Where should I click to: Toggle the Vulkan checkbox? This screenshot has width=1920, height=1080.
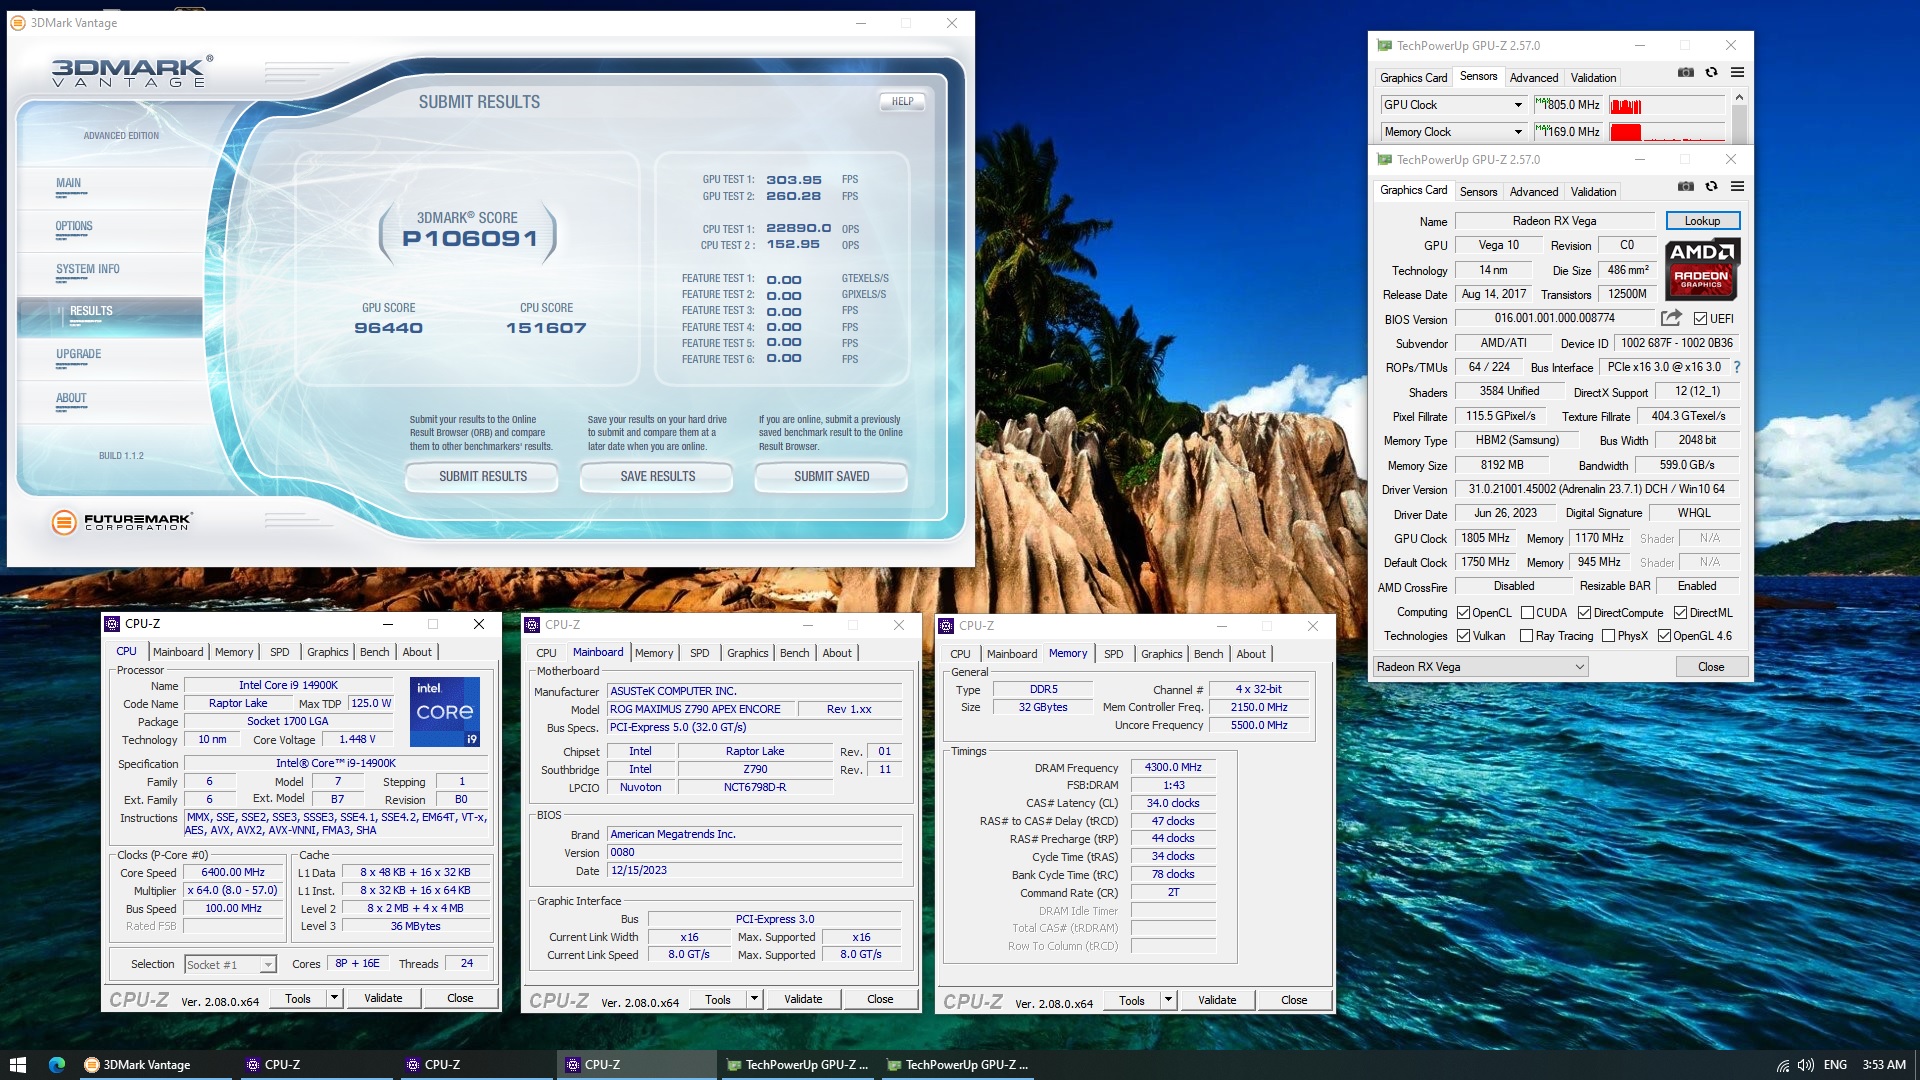click(x=1463, y=636)
